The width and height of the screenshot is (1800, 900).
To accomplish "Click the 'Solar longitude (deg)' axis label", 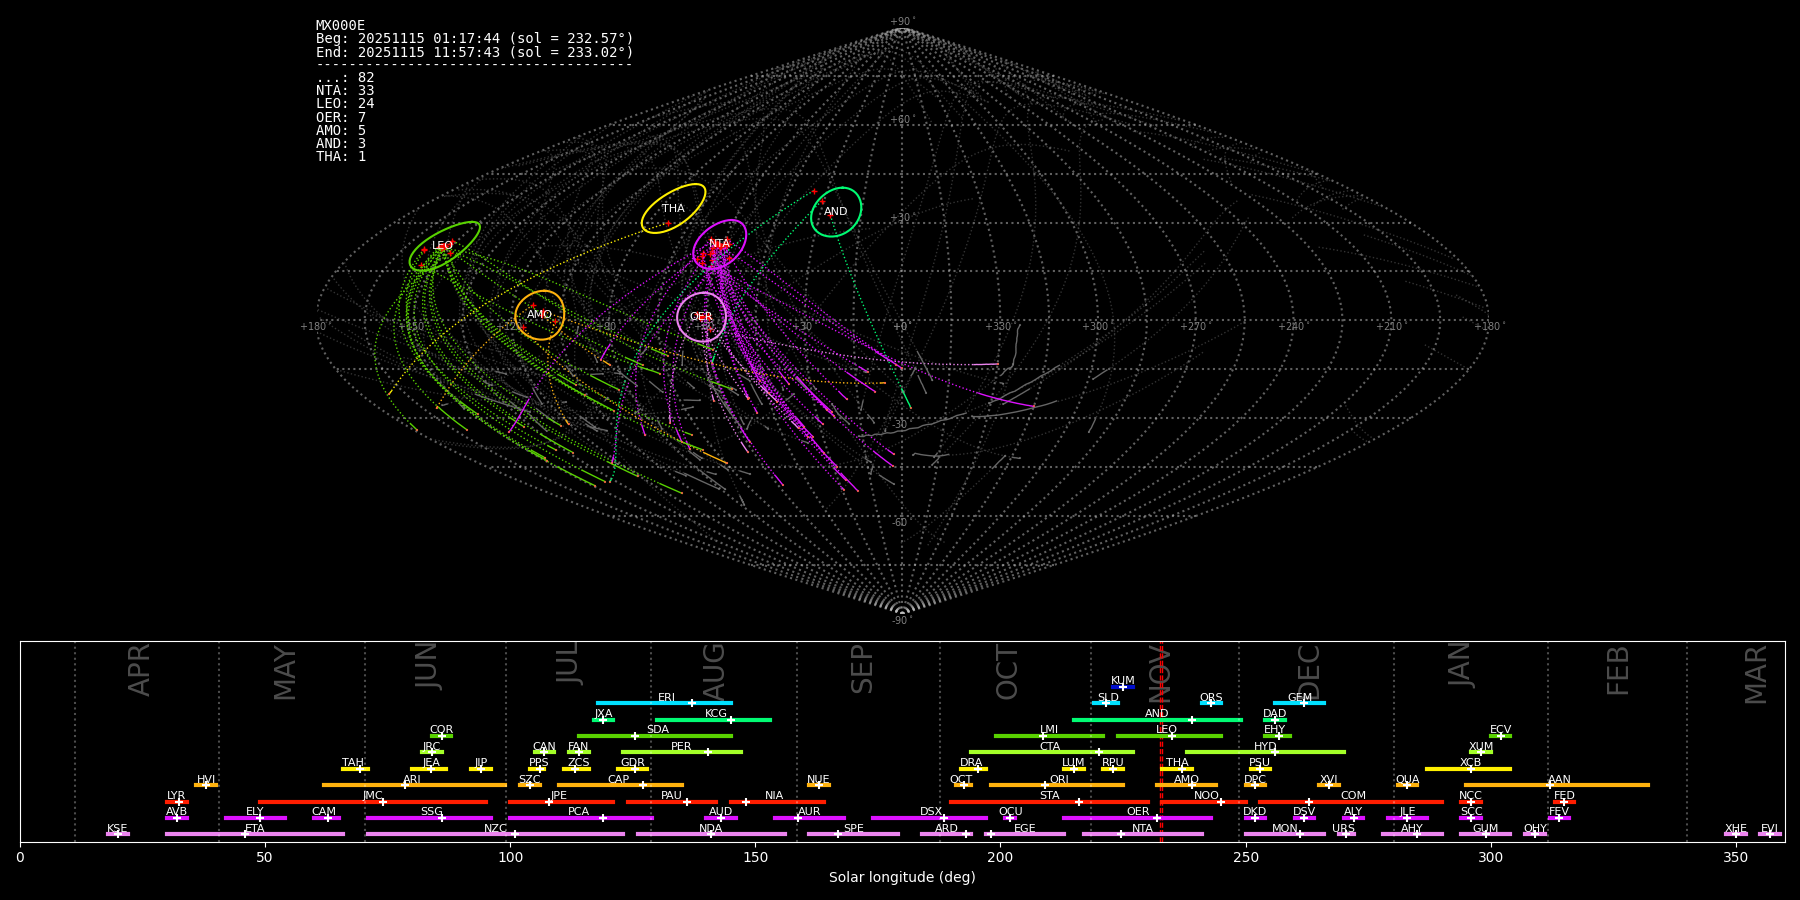I will pyautogui.click(x=902, y=878).
